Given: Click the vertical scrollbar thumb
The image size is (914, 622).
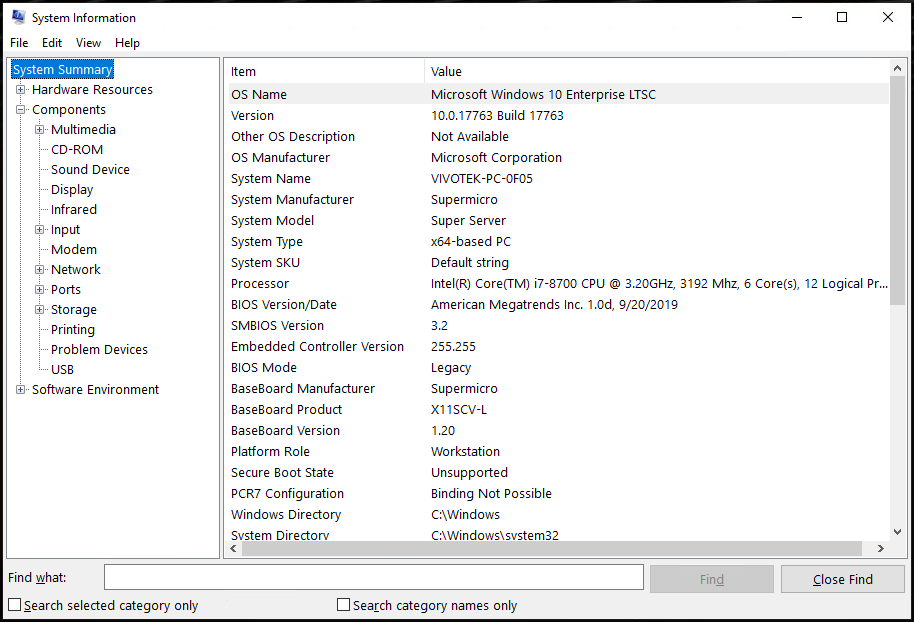Looking at the screenshot, I should [x=897, y=190].
